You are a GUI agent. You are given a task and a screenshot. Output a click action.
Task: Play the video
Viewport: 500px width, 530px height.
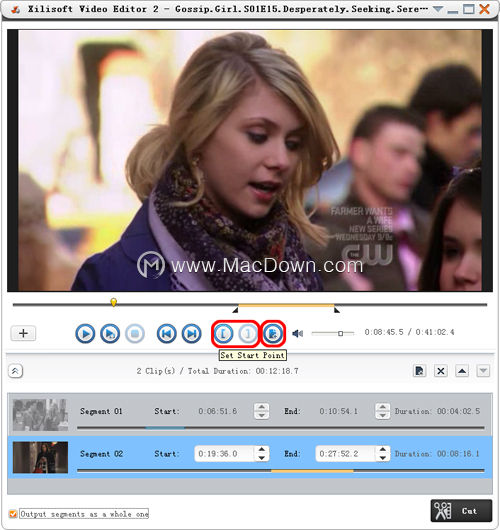(x=85, y=334)
